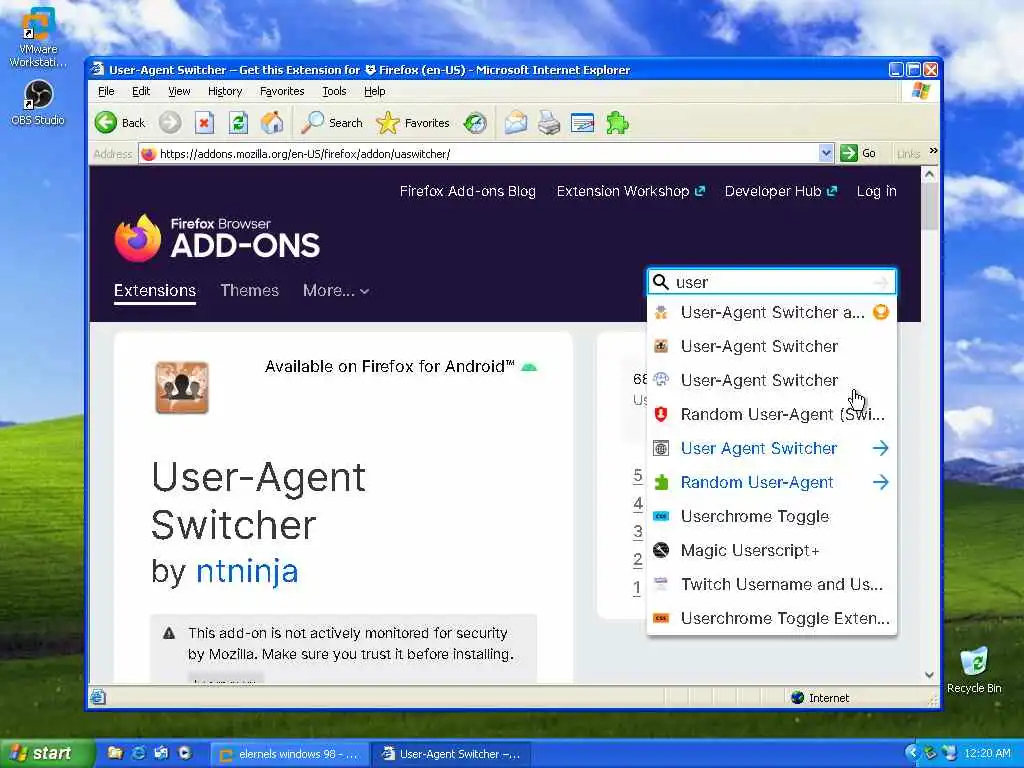Expand hidden system tray icons arrow
The width and height of the screenshot is (1024, 768).
click(x=912, y=753)
